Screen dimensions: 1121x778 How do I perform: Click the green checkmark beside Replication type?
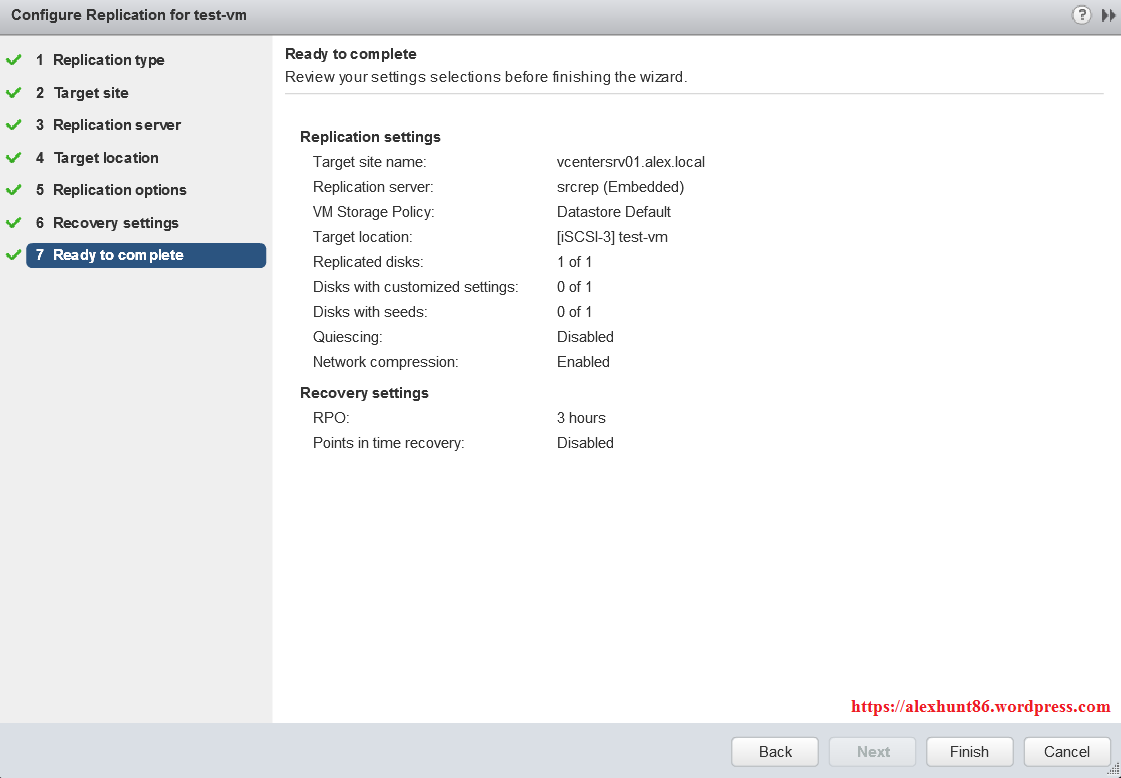tap(14, 59)
